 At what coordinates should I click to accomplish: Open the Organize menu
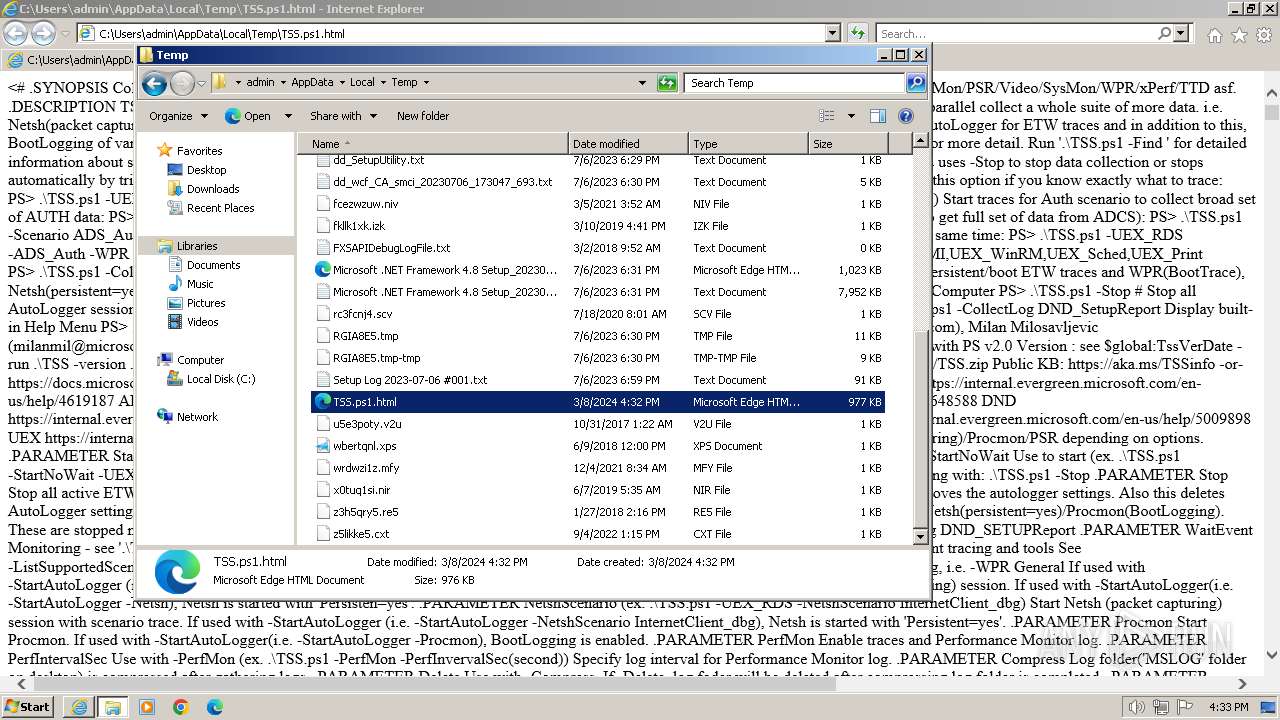pyautogui.click(x=178, y=116)
